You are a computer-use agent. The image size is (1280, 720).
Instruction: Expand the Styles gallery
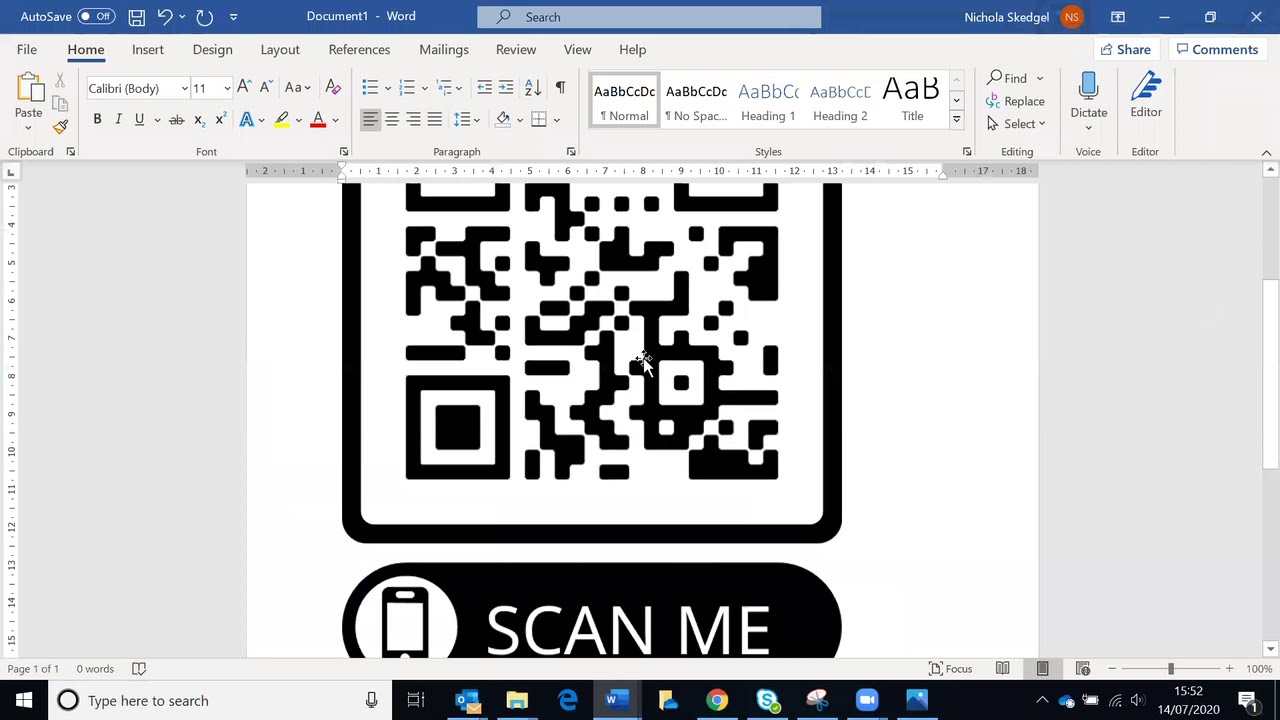click(x=956, y=120)
